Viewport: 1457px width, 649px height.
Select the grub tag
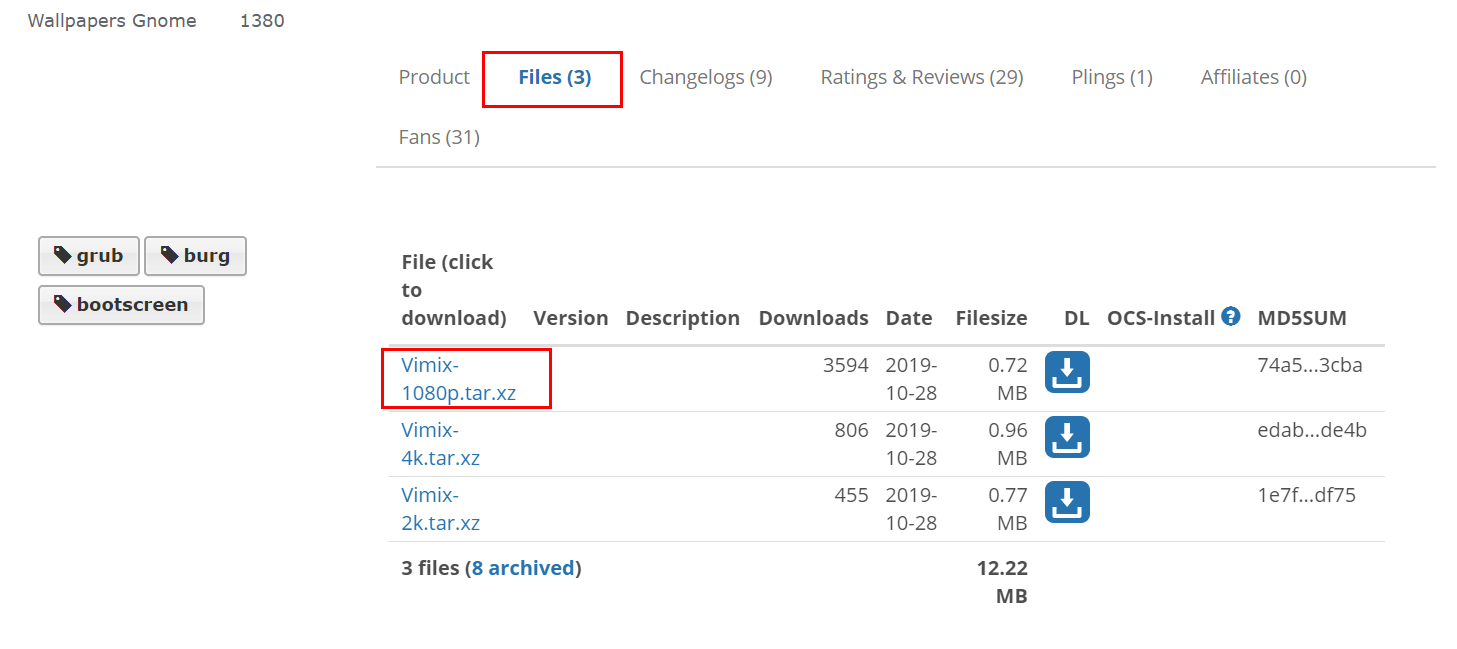pos(88,256)
